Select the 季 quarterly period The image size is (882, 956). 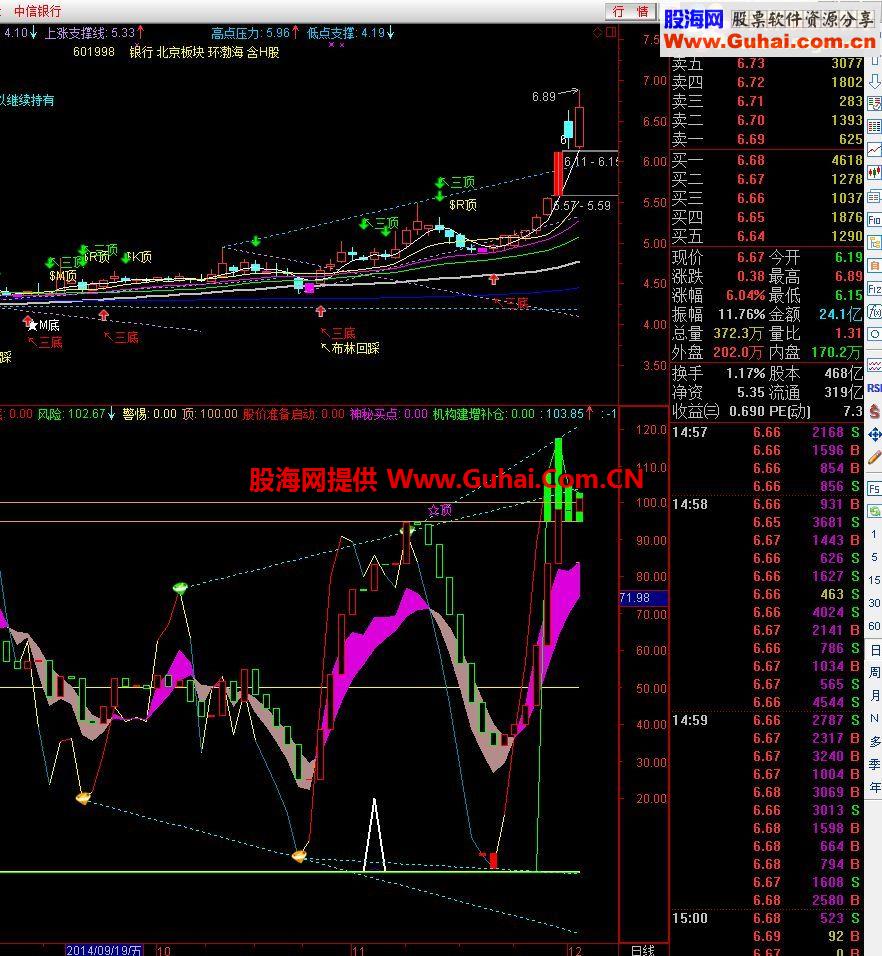tap(875, 764)
